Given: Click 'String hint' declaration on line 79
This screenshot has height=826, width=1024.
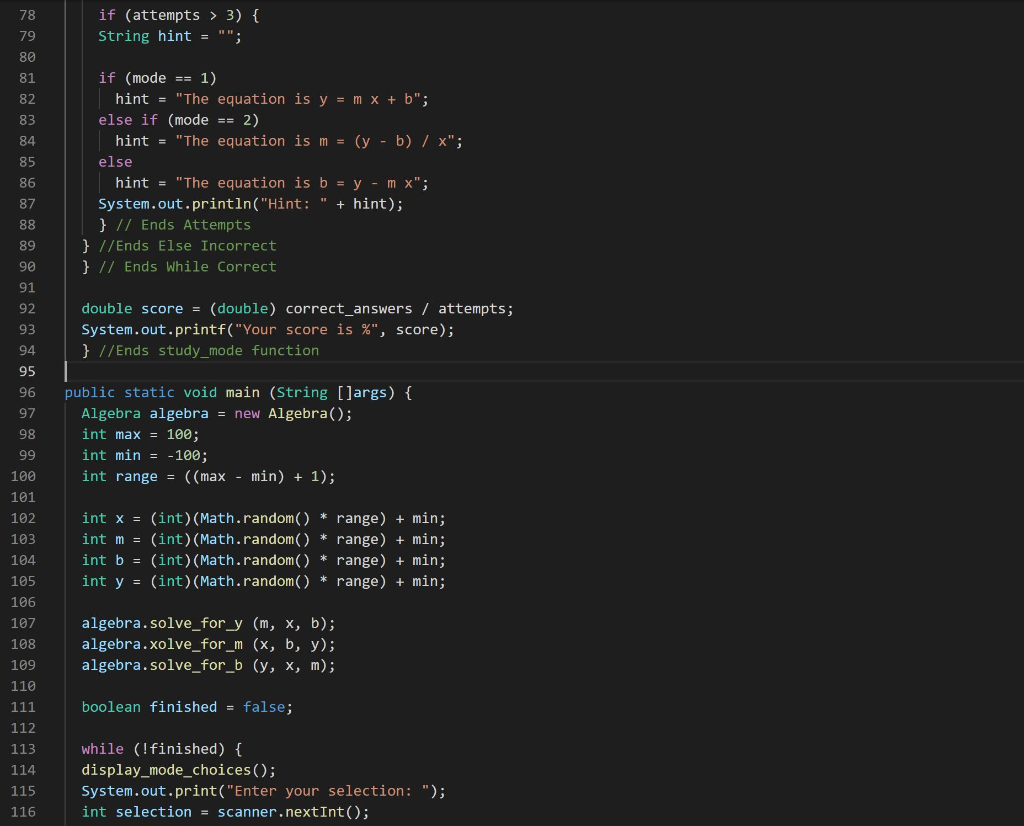Looking at the screenshot, I should (145, 36).
